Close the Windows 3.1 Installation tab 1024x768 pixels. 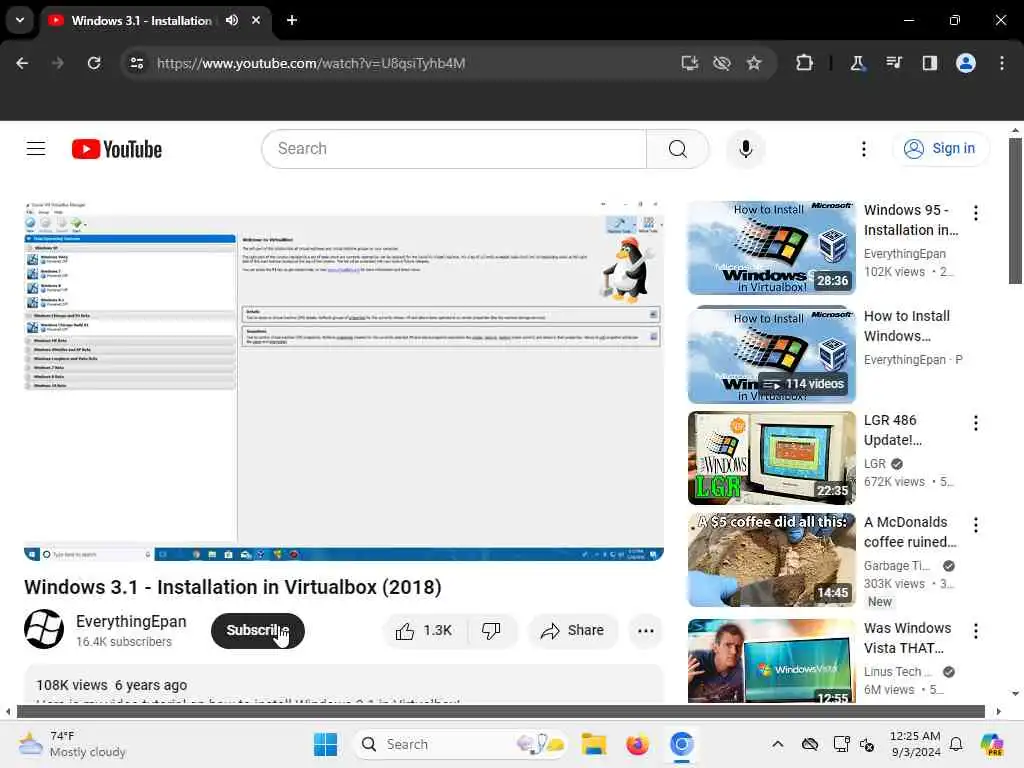click(x=256, y=20)
